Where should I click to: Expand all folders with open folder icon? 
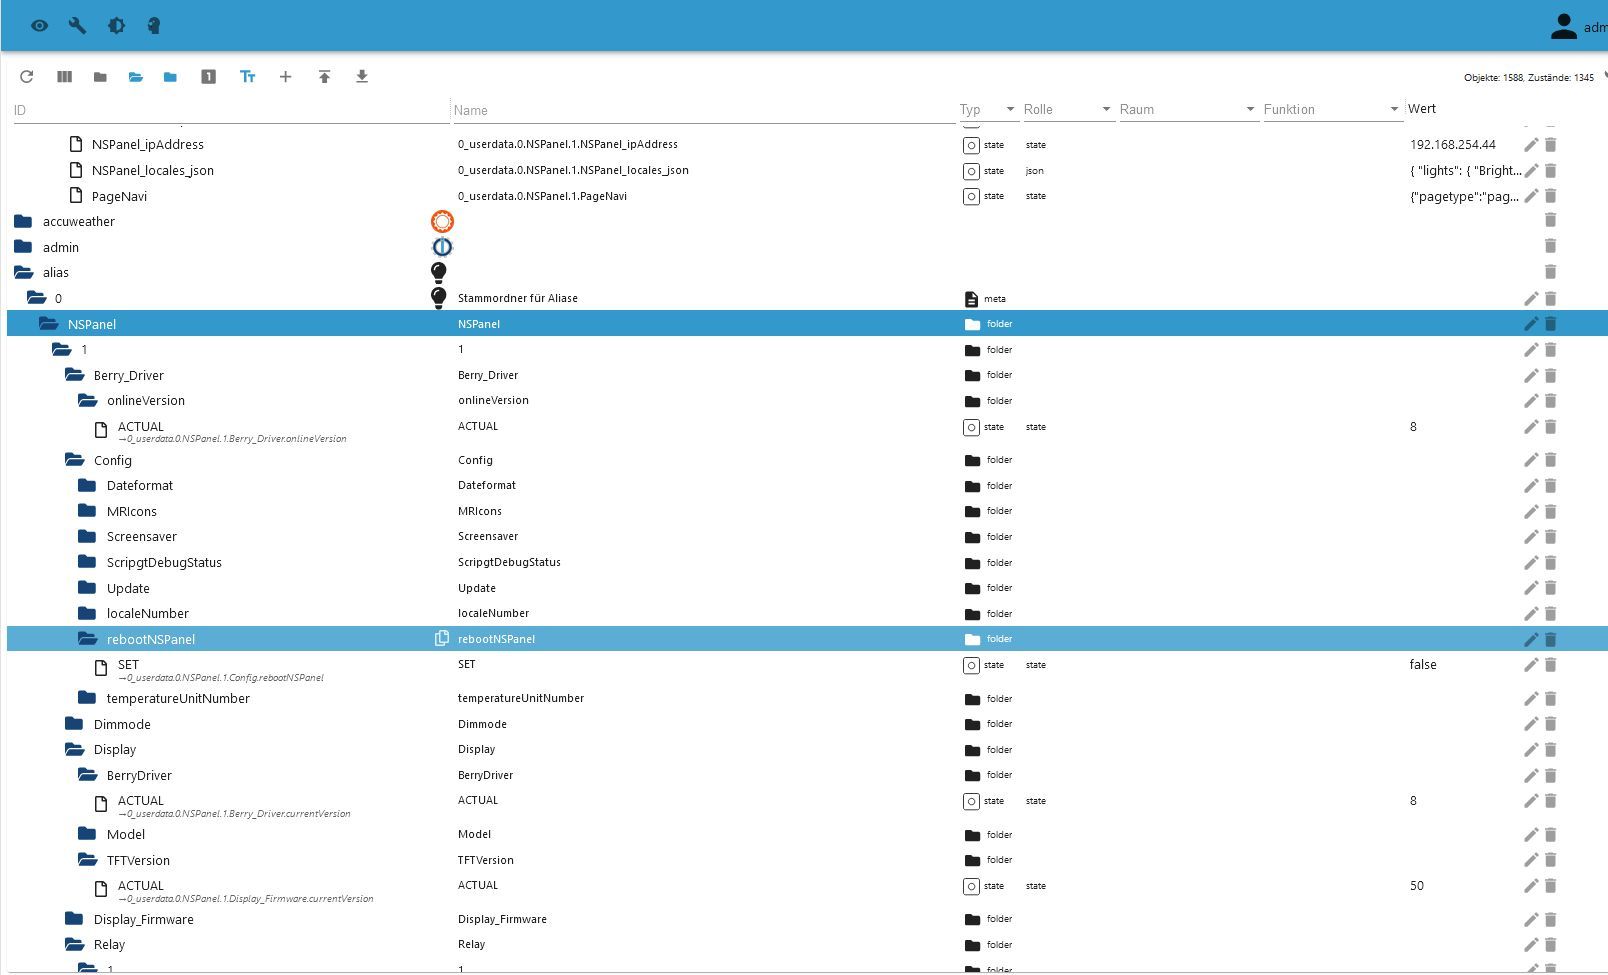click(135, 77)
